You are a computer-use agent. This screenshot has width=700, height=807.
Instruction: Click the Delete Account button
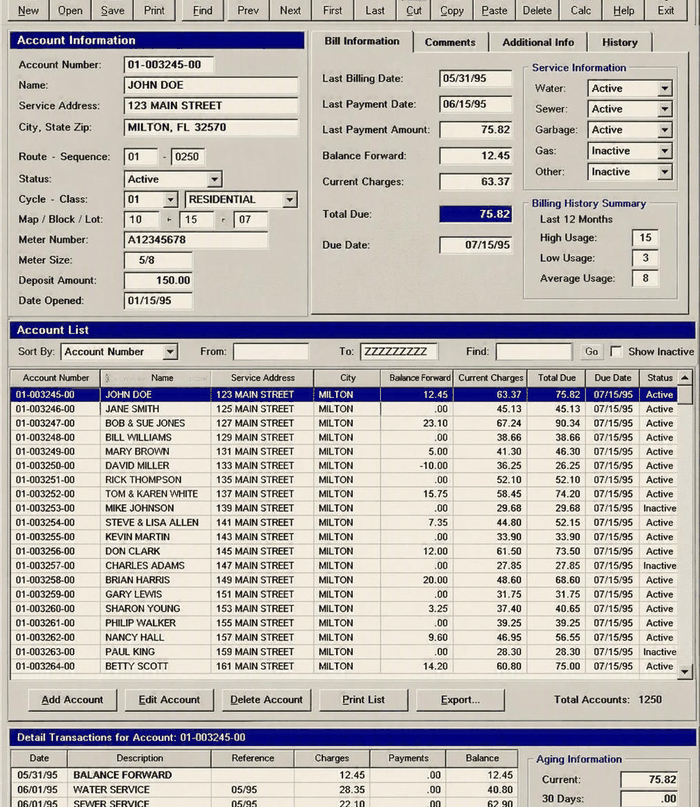click(266, 700)
